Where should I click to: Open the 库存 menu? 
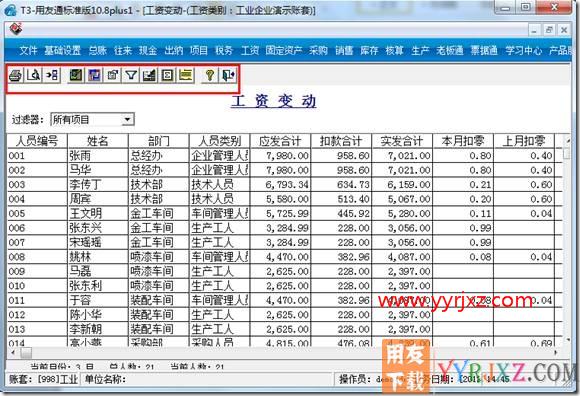pos(369,50)
